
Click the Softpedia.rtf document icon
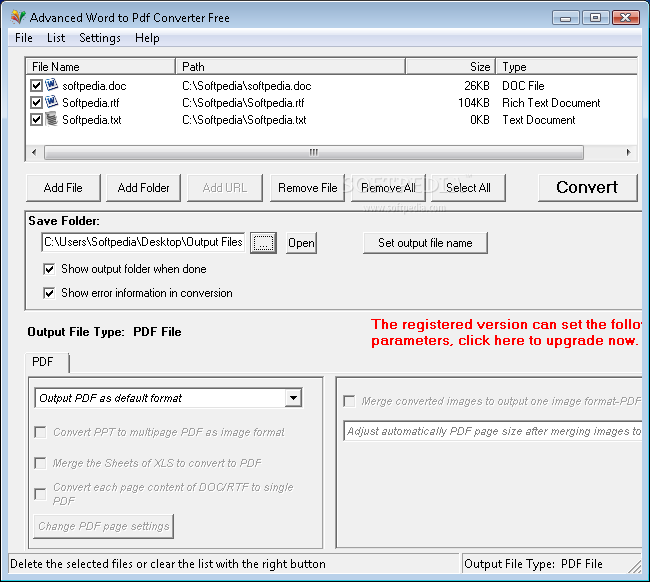click(x=51, y=103)
